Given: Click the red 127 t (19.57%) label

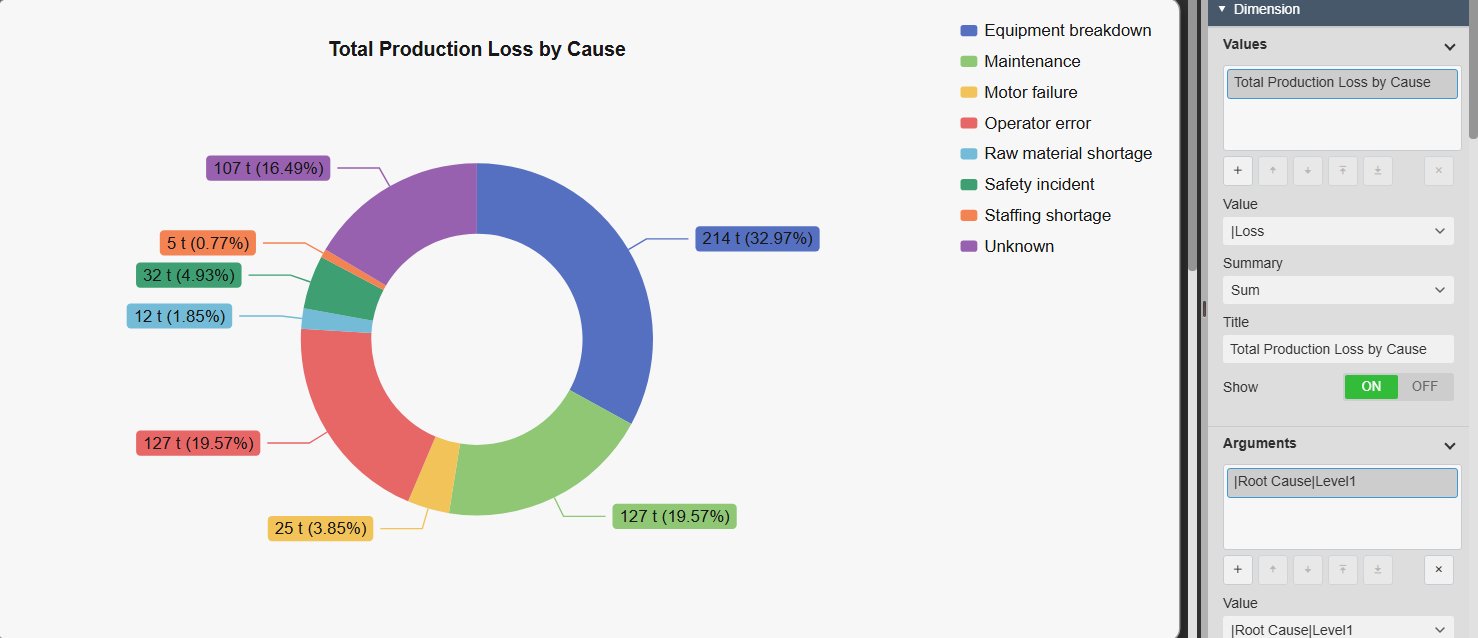Looking at the screenshot, I should [x=198, y=444].
